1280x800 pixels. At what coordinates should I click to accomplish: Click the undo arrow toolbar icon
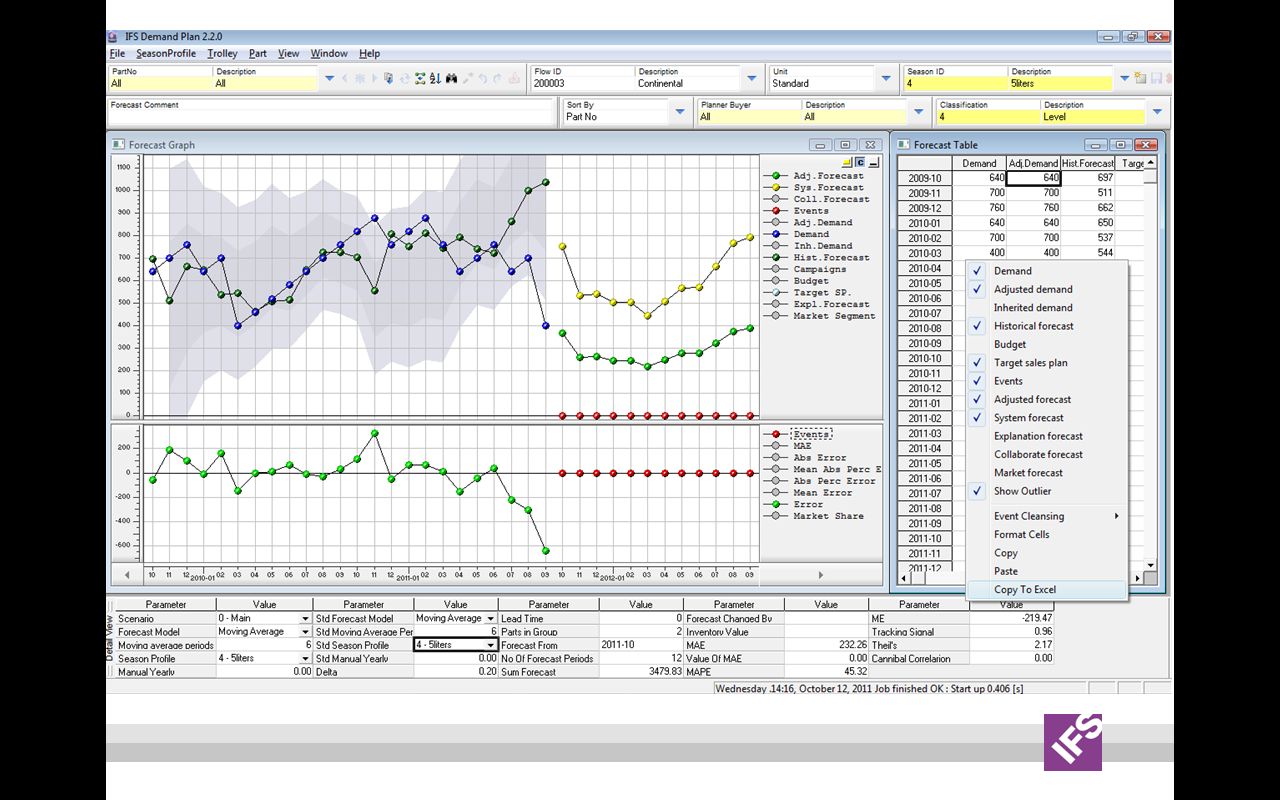point(482,78)
